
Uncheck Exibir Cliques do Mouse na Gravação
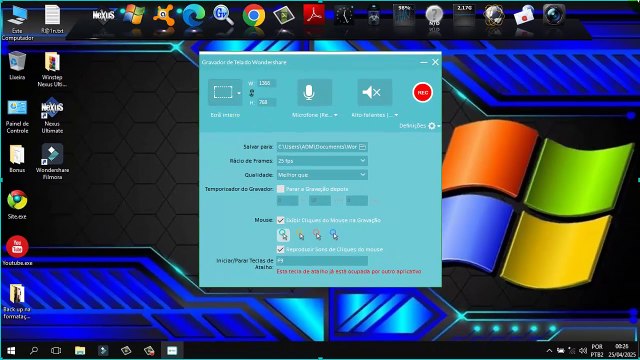tap(280, 220)
